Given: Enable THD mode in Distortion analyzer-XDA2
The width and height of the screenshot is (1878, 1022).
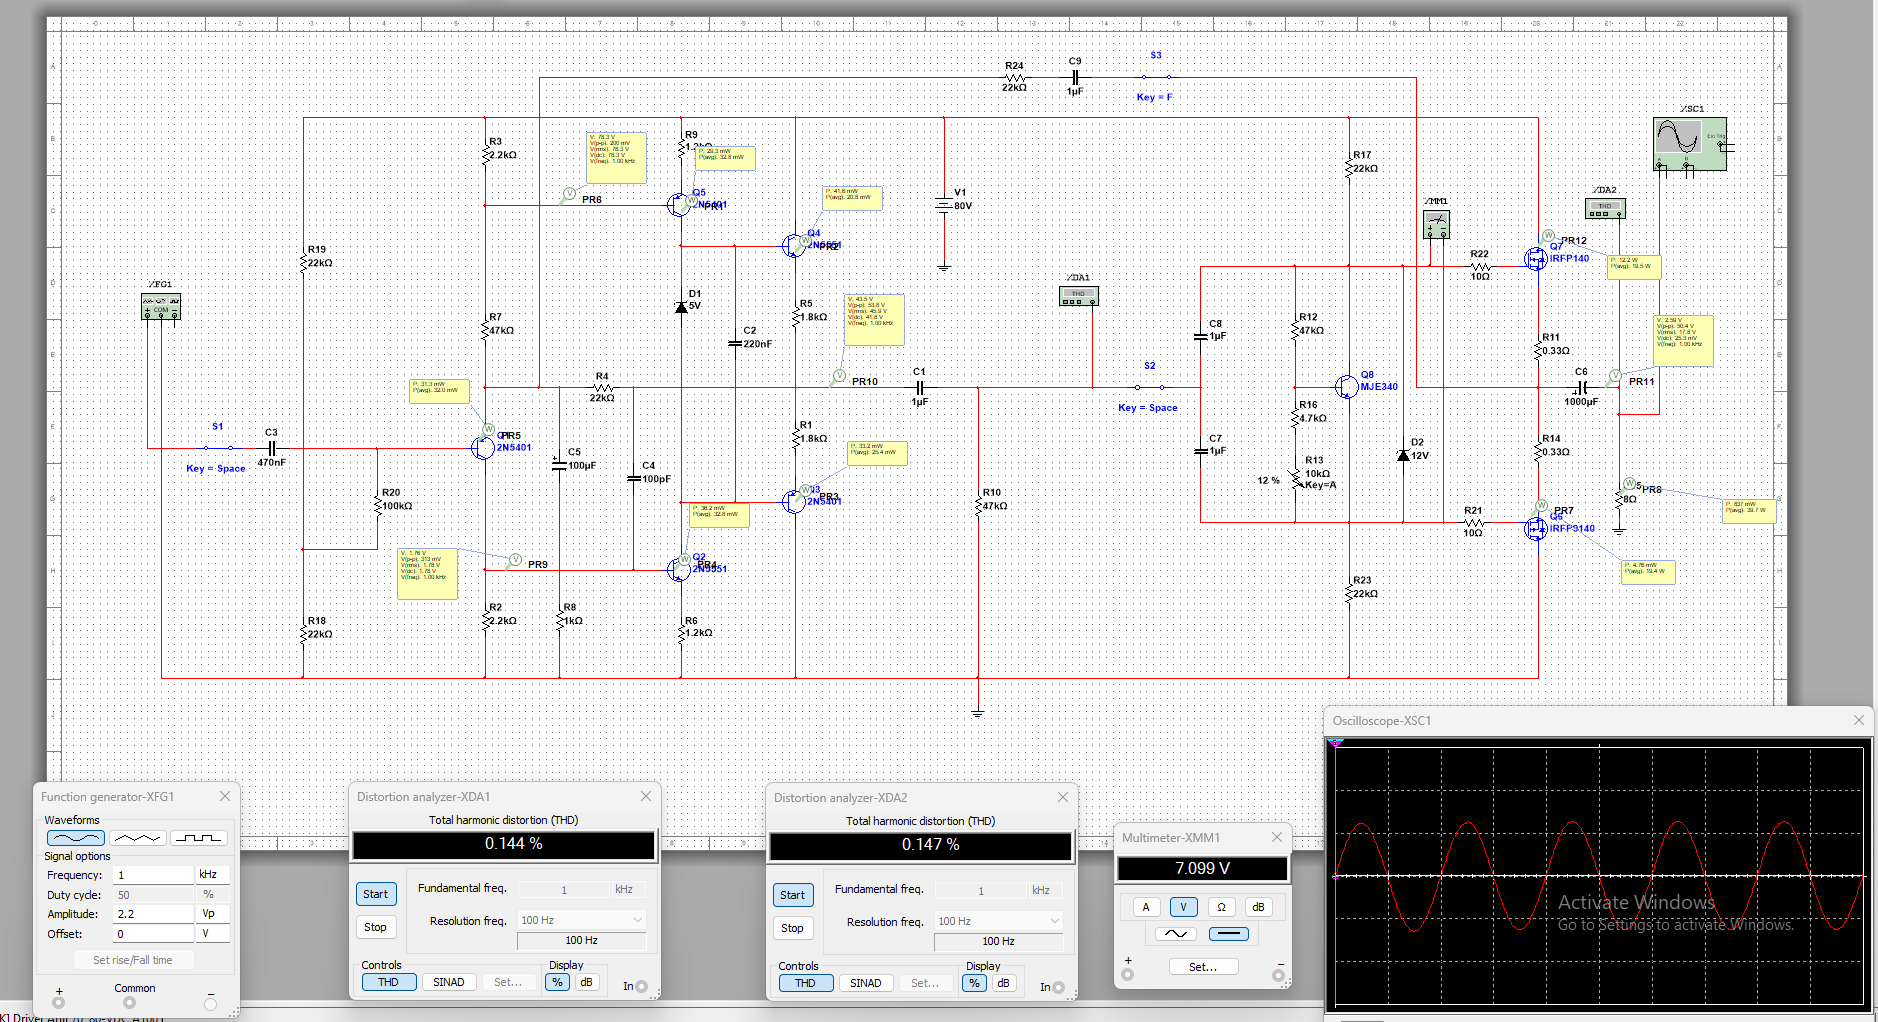Looking at the screenshot, I should click(805, 983).
